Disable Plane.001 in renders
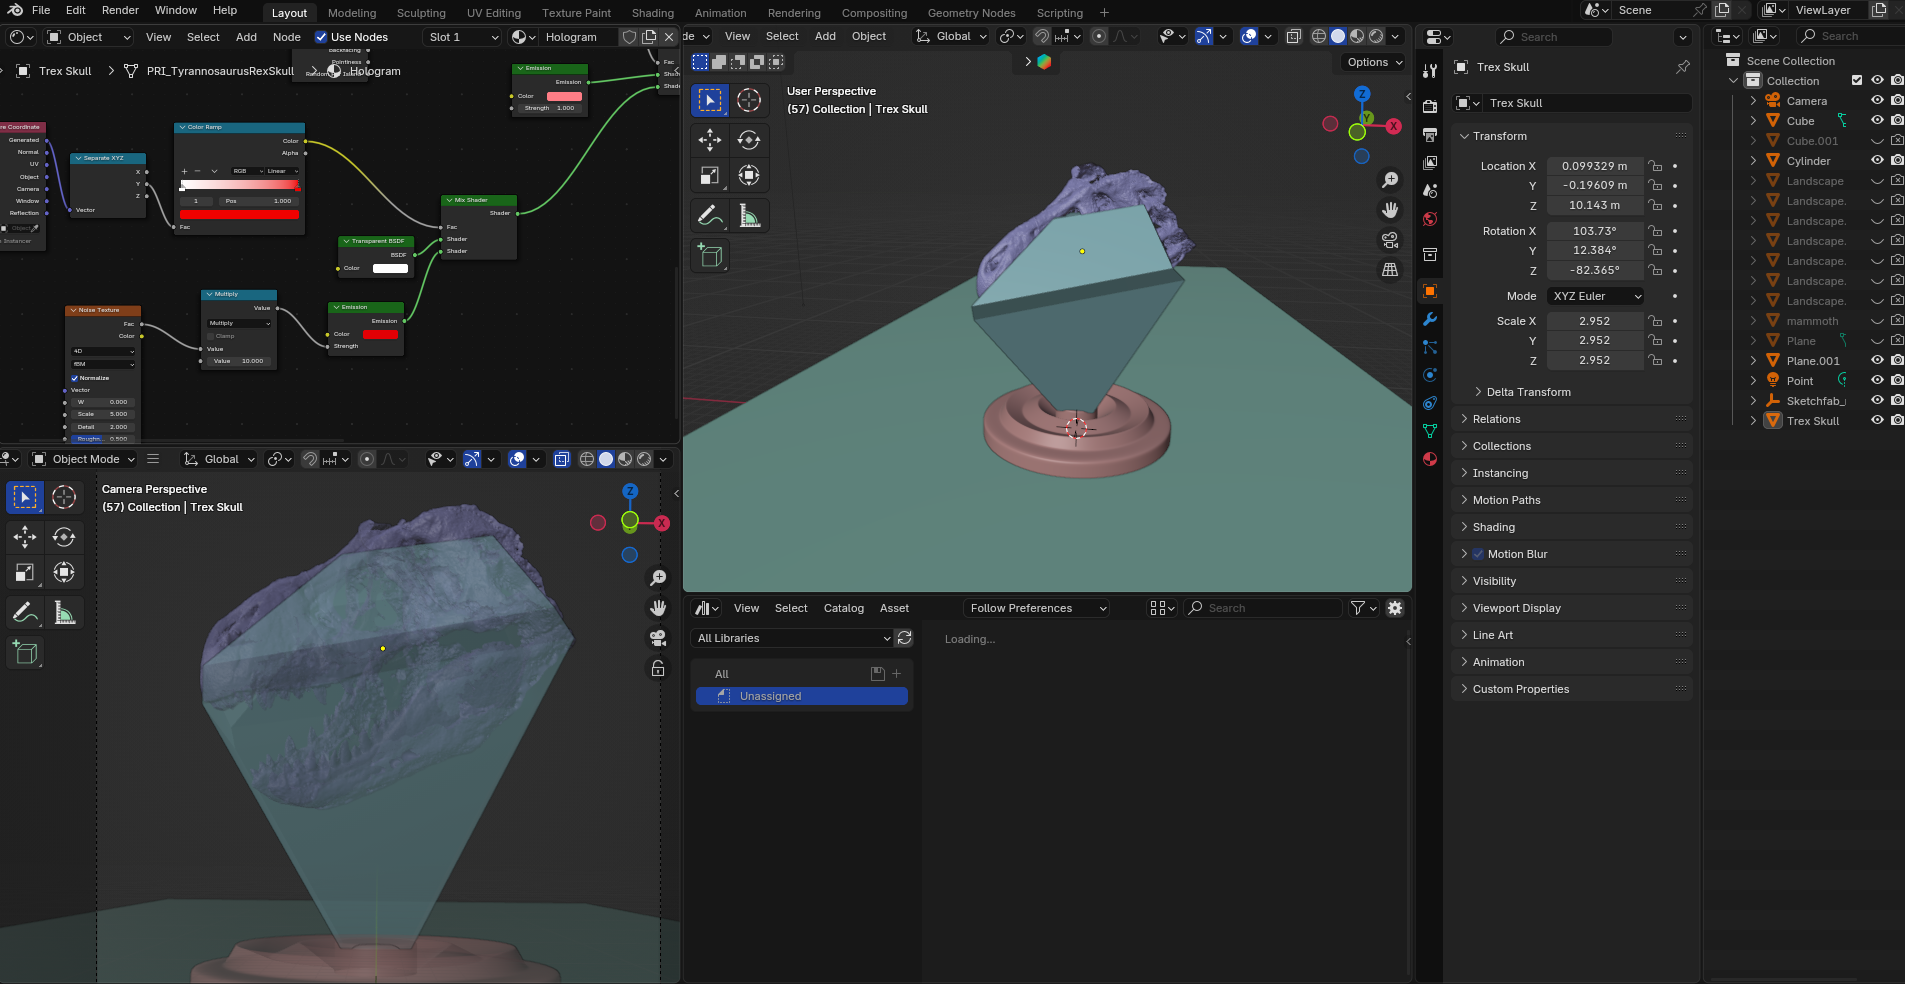This screenshot has height=984, width=1905. point(1897,361)
